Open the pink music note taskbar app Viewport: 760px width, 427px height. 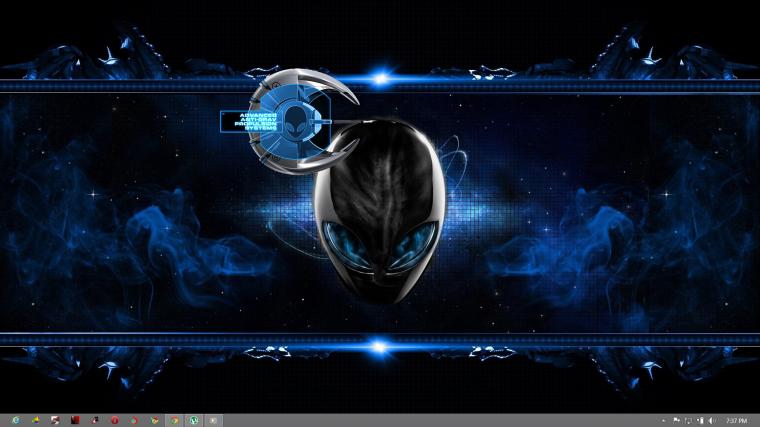[x=95, y=420]
